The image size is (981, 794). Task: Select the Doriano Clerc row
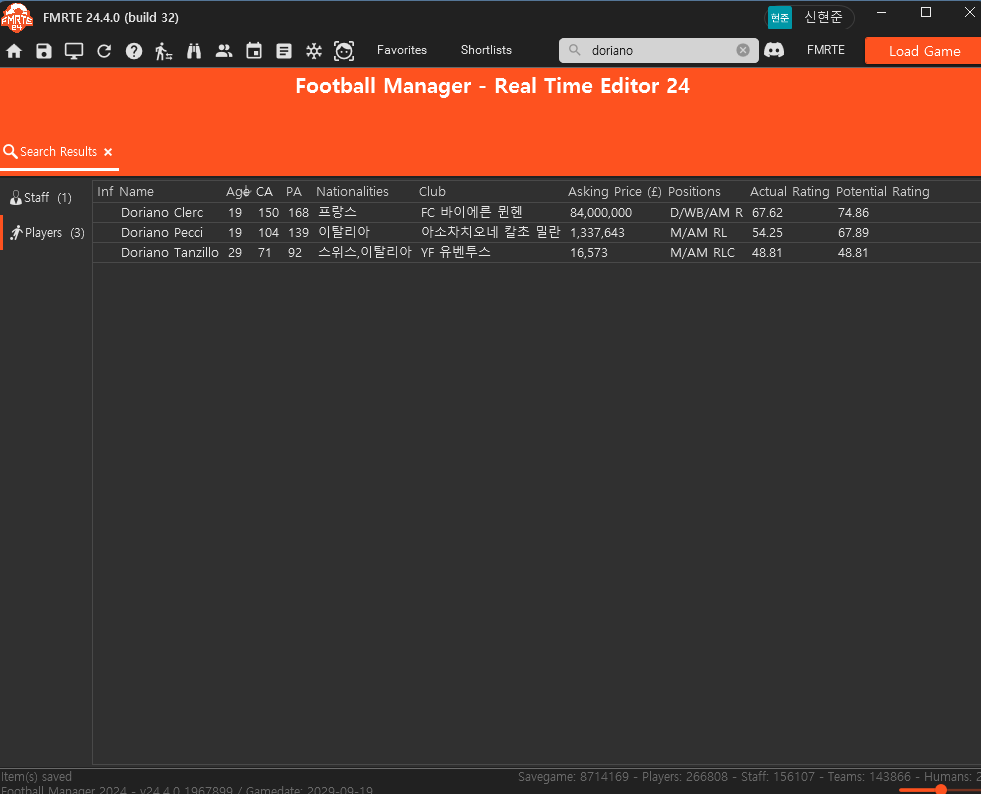[537, 213]
